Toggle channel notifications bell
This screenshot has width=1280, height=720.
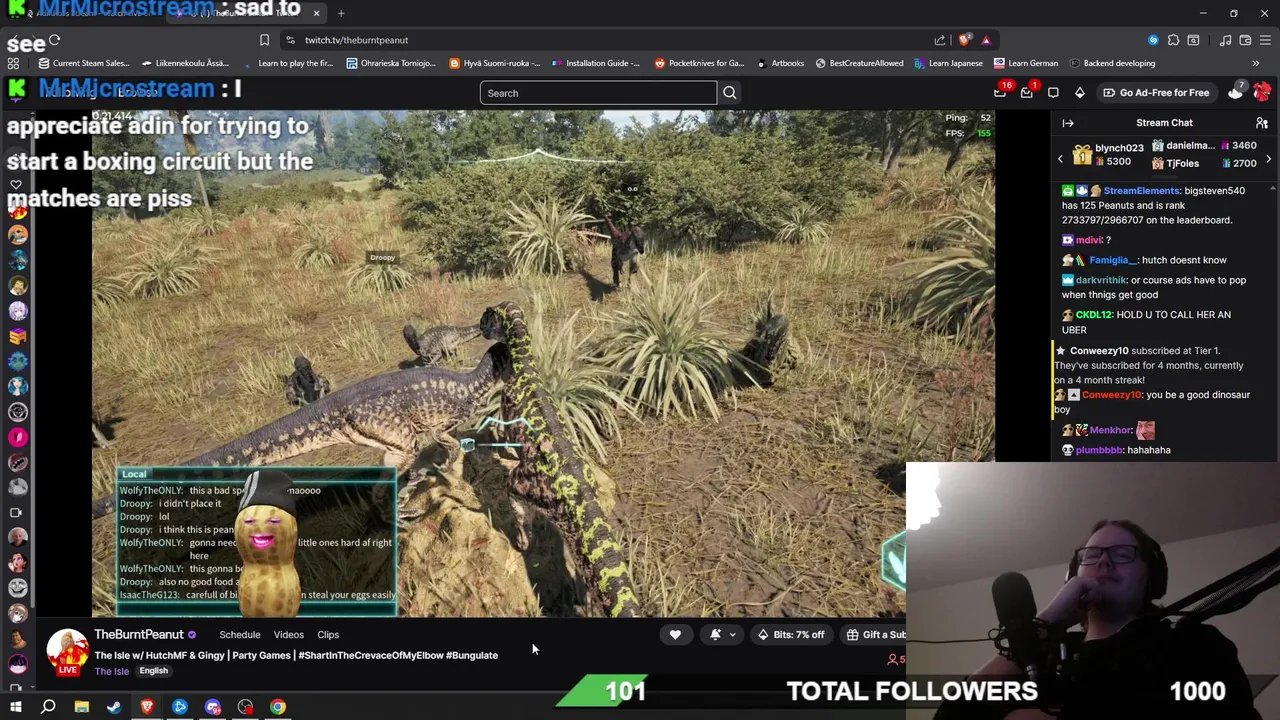715,634
